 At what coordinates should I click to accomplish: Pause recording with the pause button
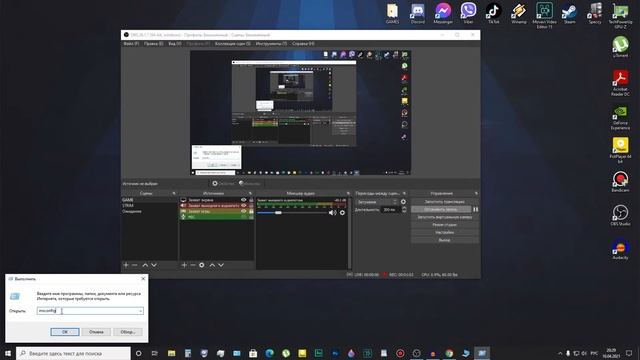coord(476,209)
